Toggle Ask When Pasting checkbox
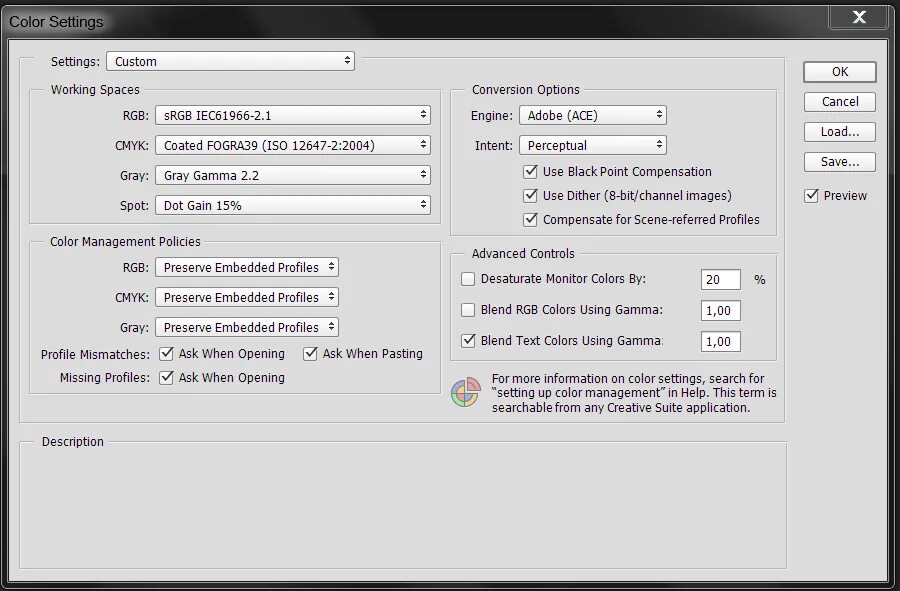The height and width of the screenshot is (591, 900). pyautogui.click(x=311, y=353)
